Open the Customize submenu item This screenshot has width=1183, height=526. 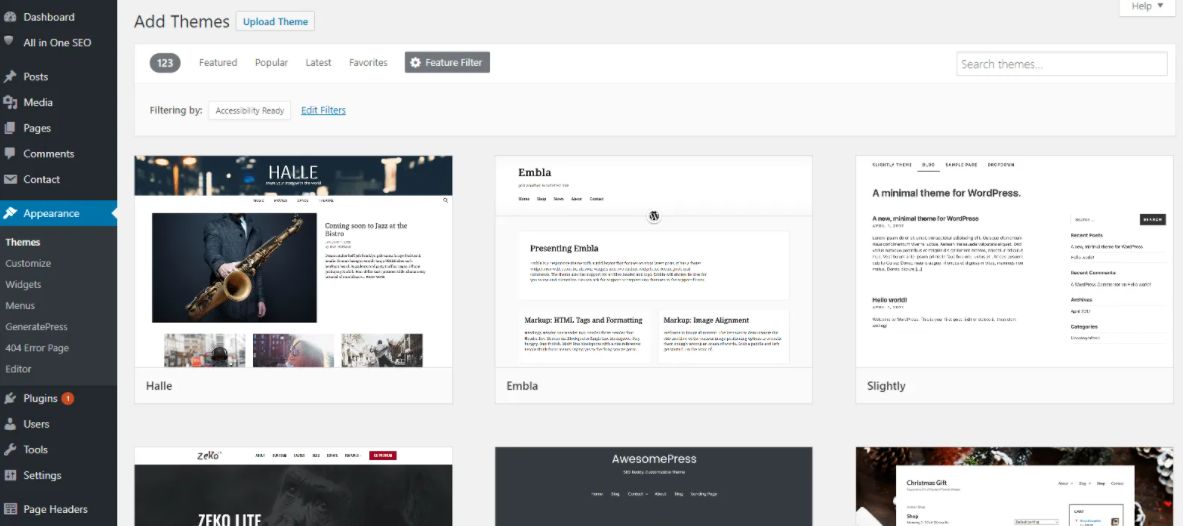click(28, 263)
